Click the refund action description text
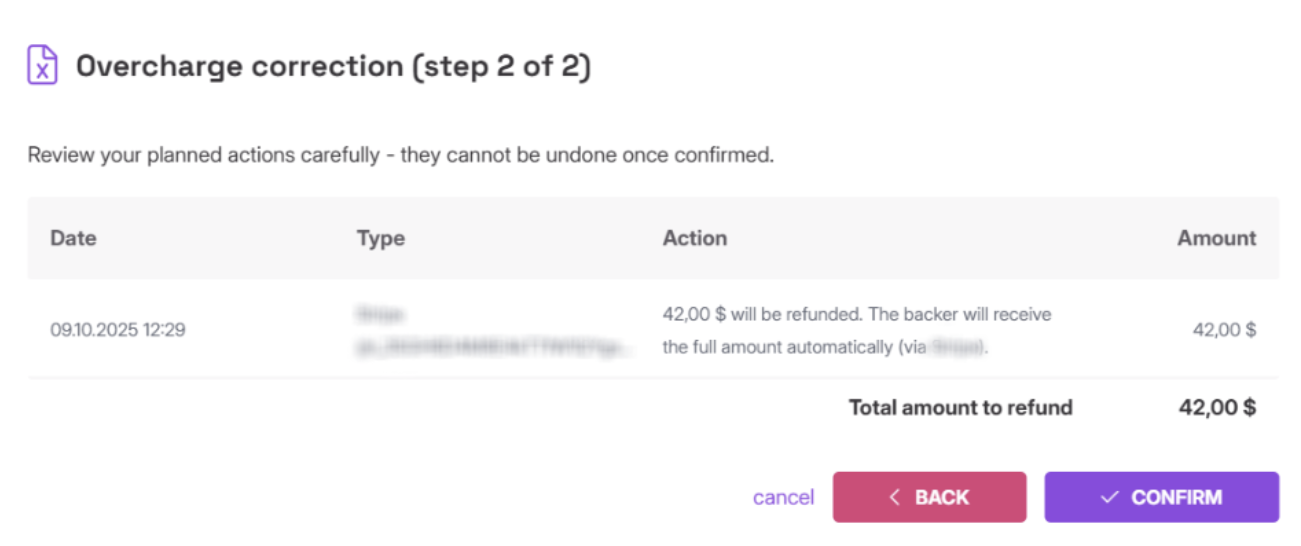This screenshot has height=546, width=1301. 856,316
